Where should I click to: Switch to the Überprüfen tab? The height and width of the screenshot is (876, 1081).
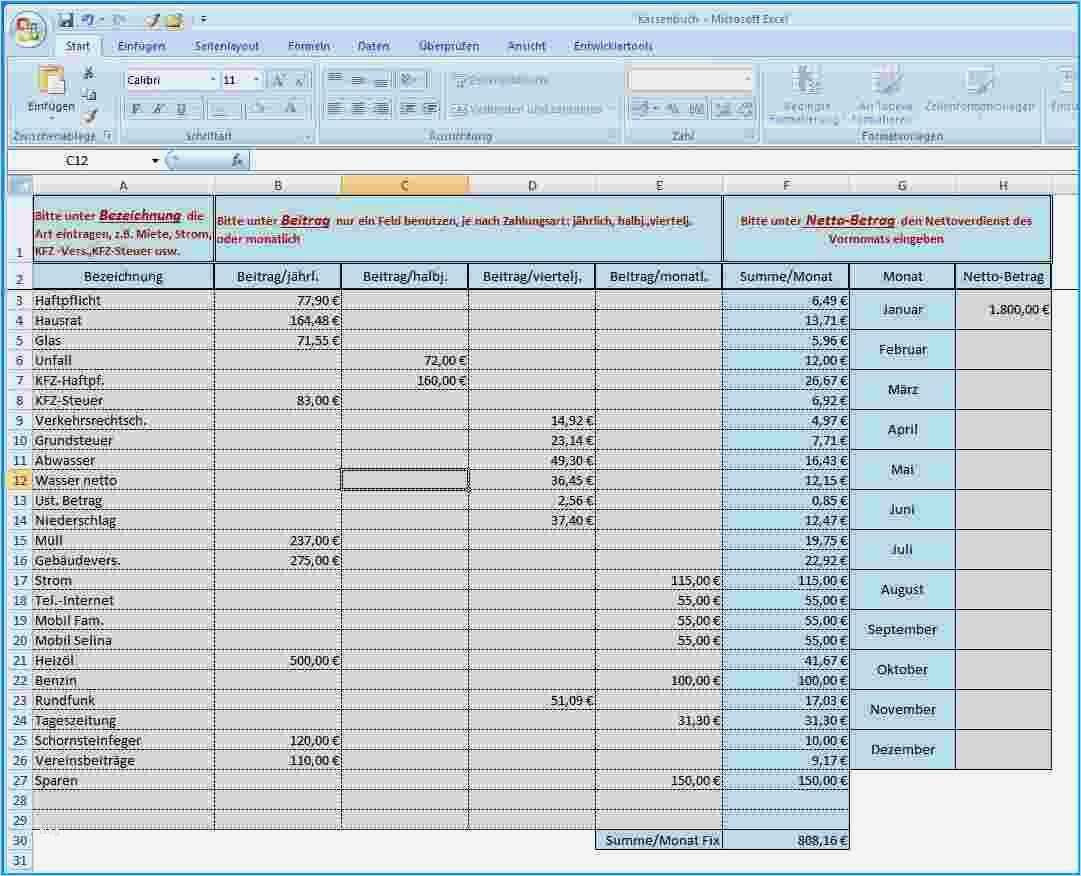[449, 46]
